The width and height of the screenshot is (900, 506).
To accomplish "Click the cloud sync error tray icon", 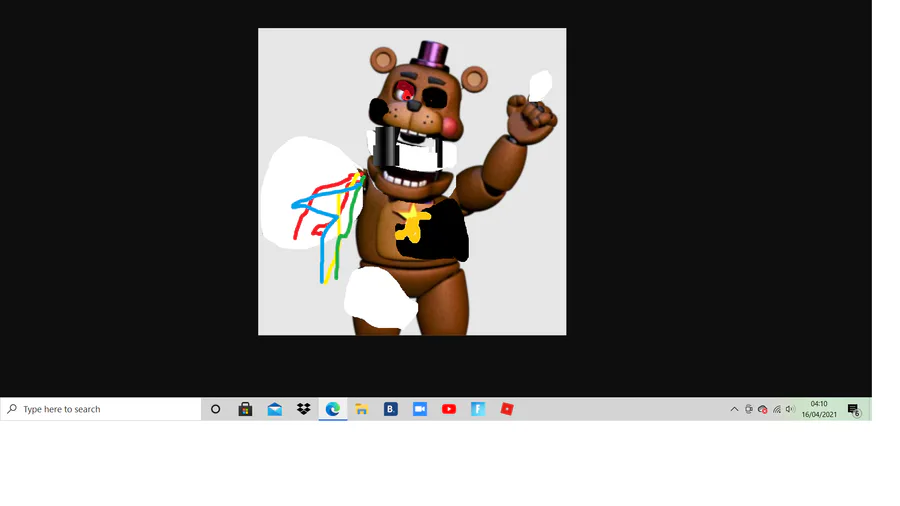I will coord(762,409).
